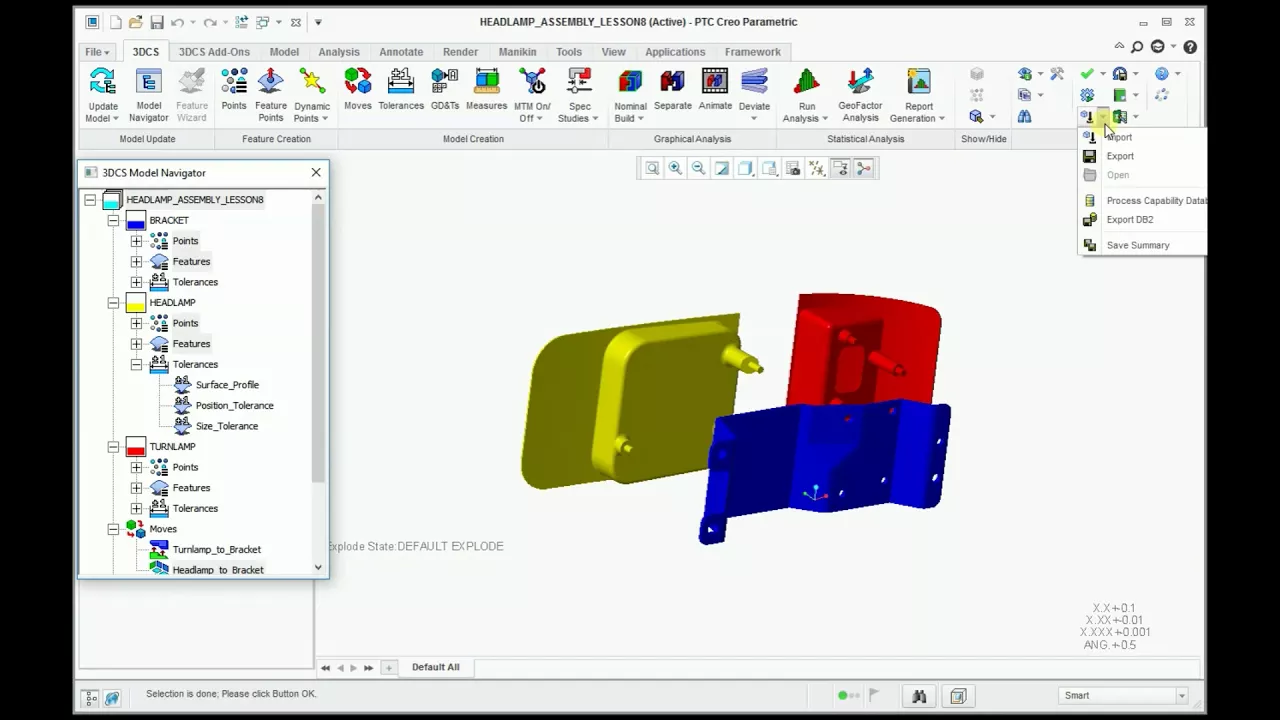Click the Model Navigator scrollbar down arrow

pos(318,568)
